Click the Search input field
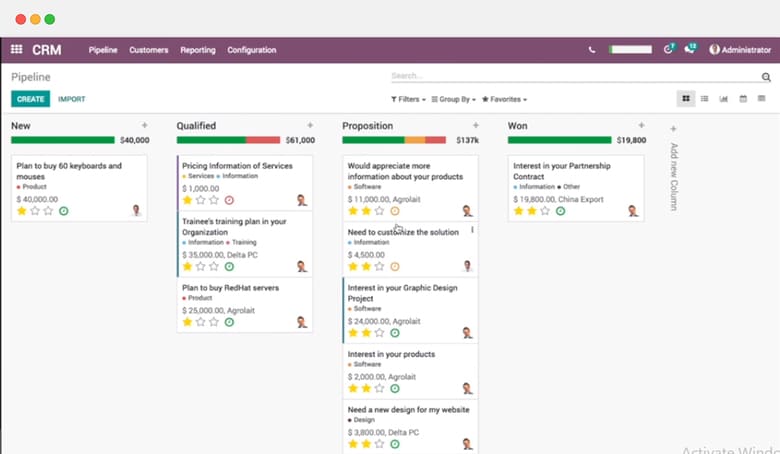This screenshot has width=780, height=454. click(x=575, y=76)
